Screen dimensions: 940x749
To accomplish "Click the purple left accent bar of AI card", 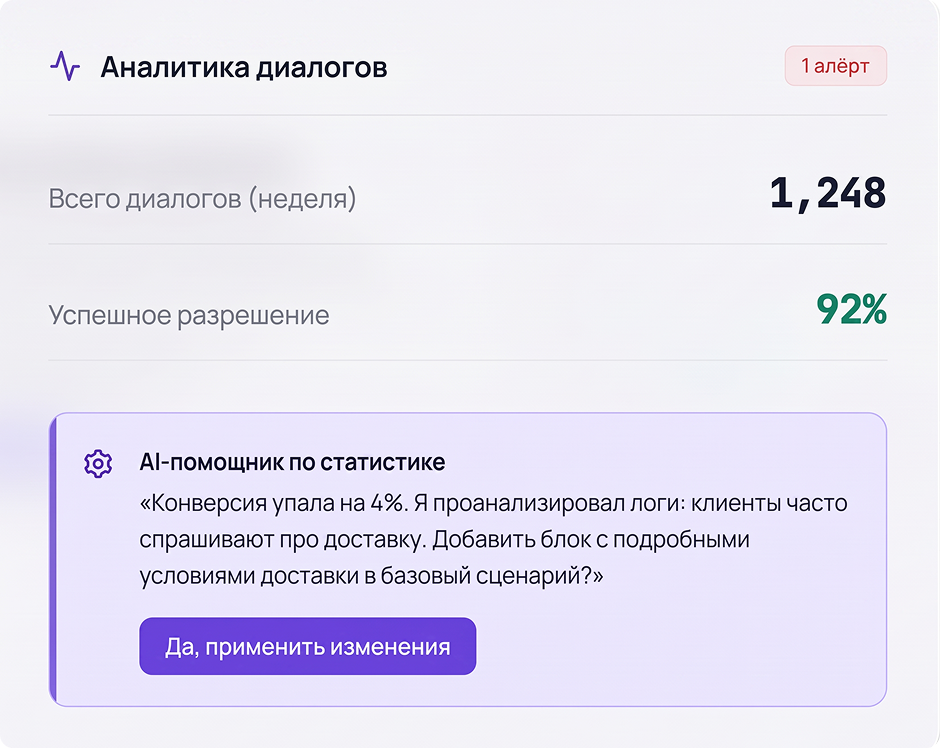I will click(53, 560).
